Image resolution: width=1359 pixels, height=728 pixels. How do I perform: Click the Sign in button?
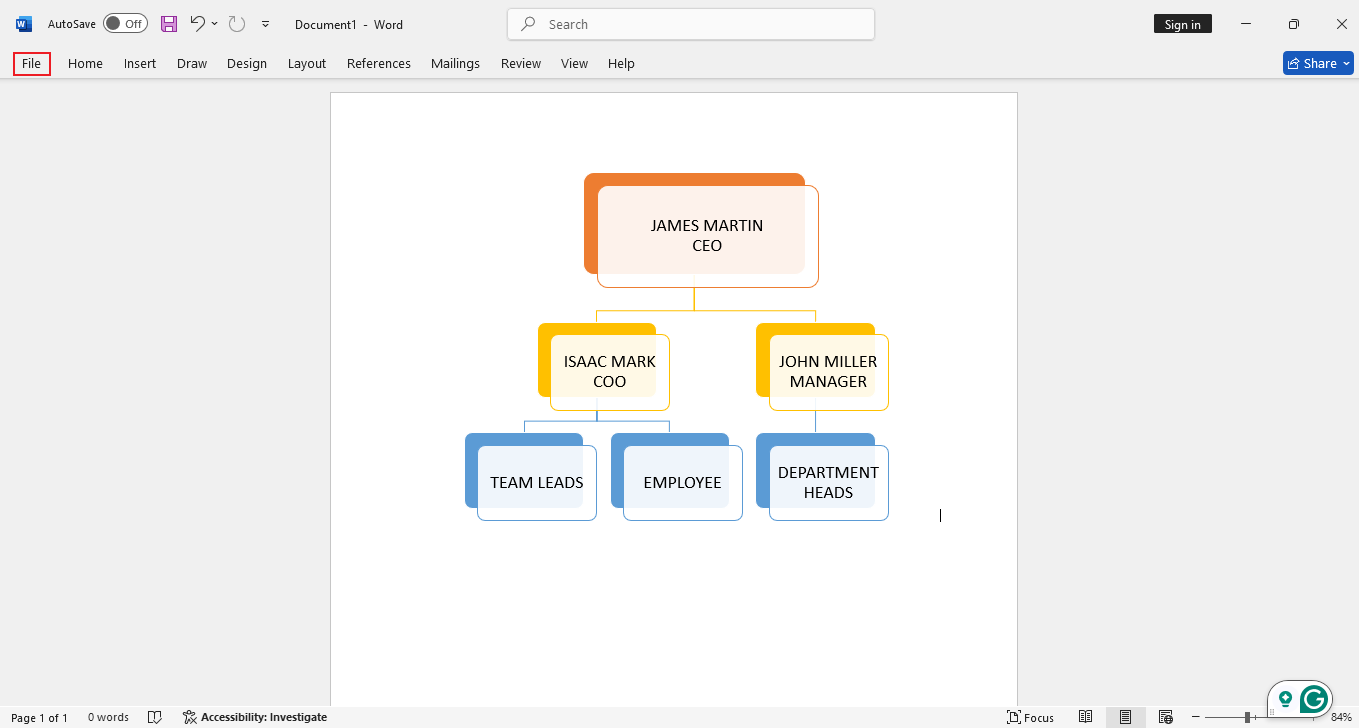pos(1182,23)
